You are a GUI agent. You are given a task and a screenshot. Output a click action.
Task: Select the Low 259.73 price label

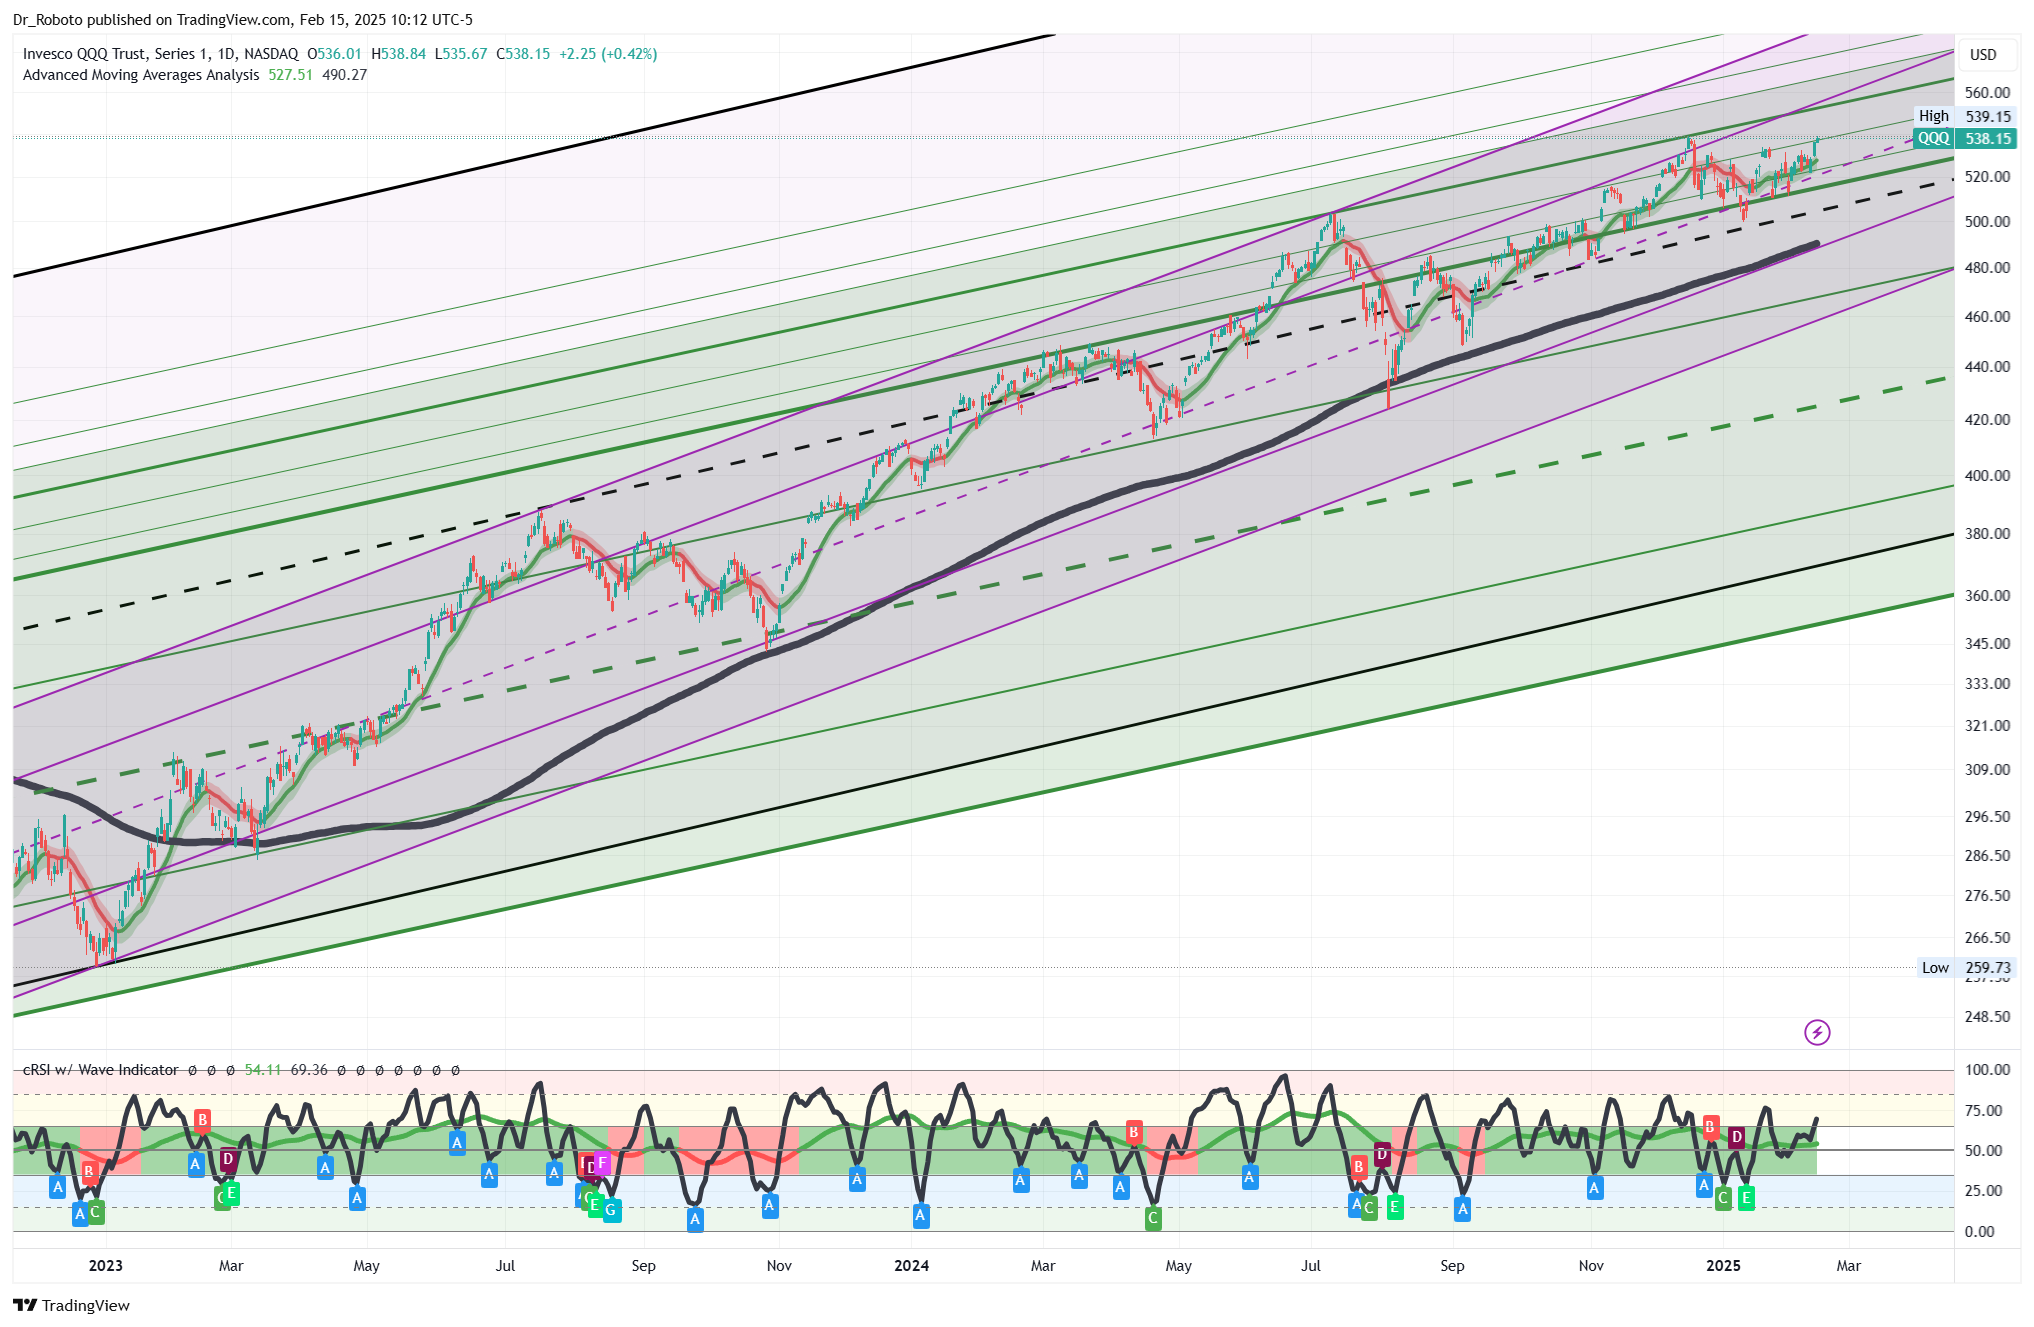click(x=1966, y=968)
